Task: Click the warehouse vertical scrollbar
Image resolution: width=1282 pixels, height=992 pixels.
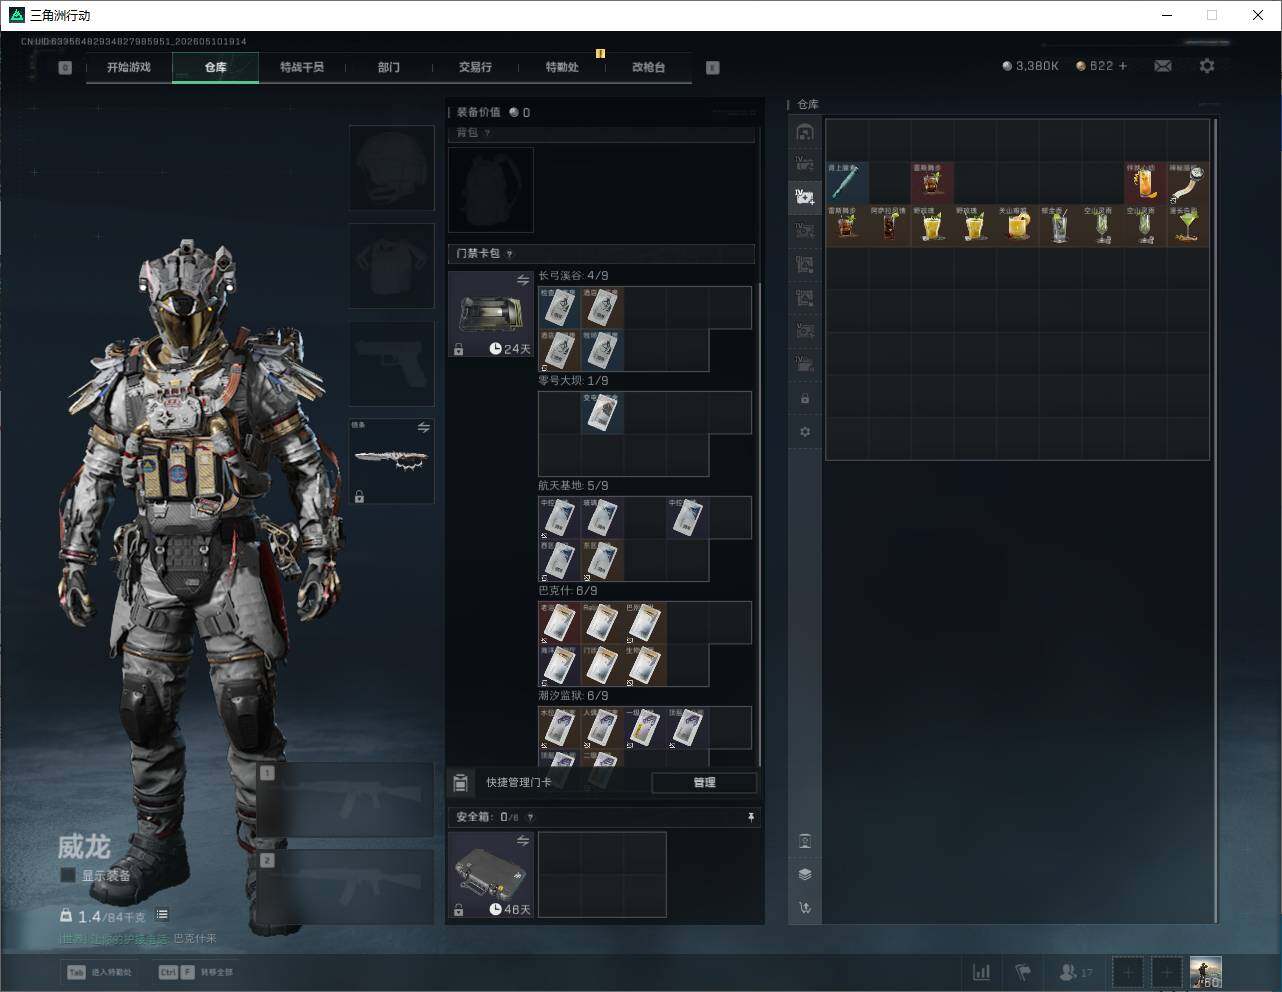Action: 1215,520
